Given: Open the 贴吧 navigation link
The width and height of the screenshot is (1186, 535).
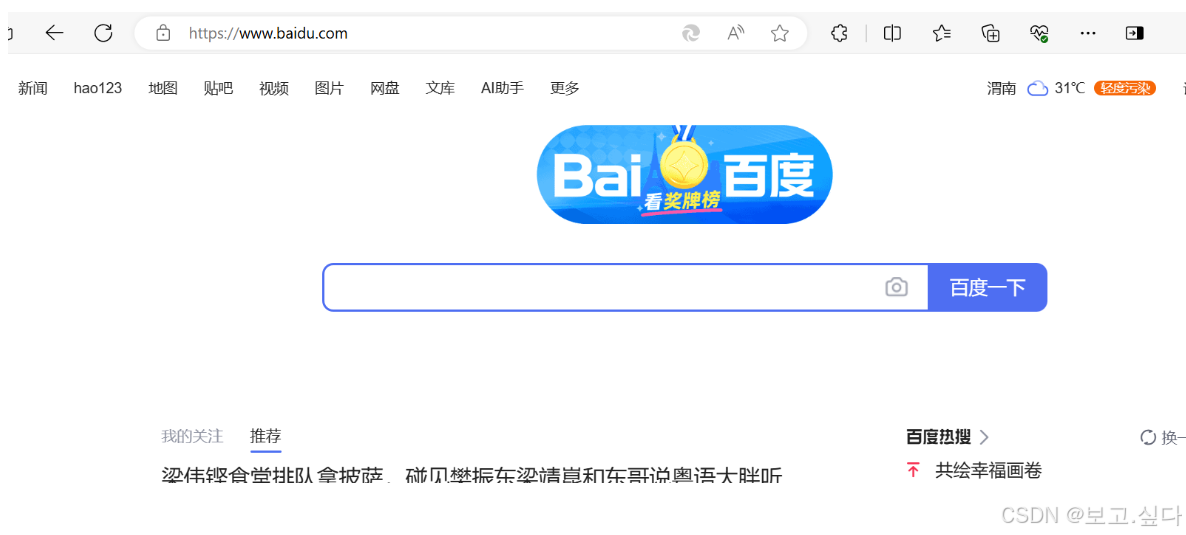Looking at the screenshot, I should [219, 89].
